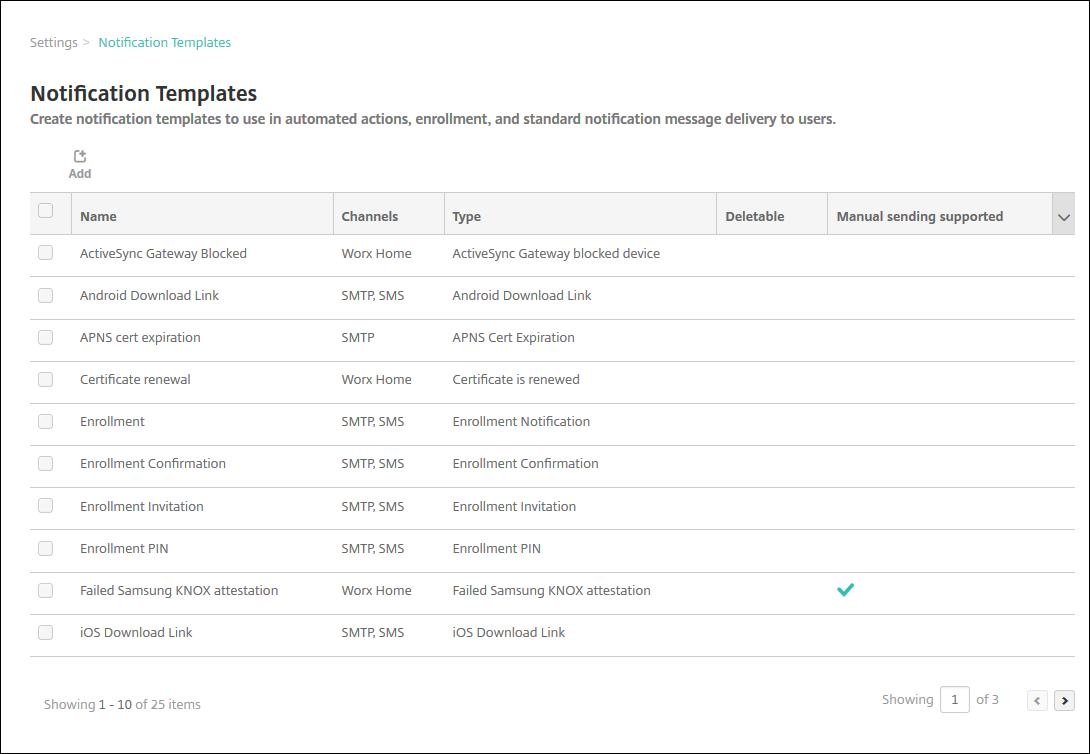Image resolution: width=1090 pixels, height=754 pixels.
Task: Select the Certificate renewal template name
Action: [135, 379]
